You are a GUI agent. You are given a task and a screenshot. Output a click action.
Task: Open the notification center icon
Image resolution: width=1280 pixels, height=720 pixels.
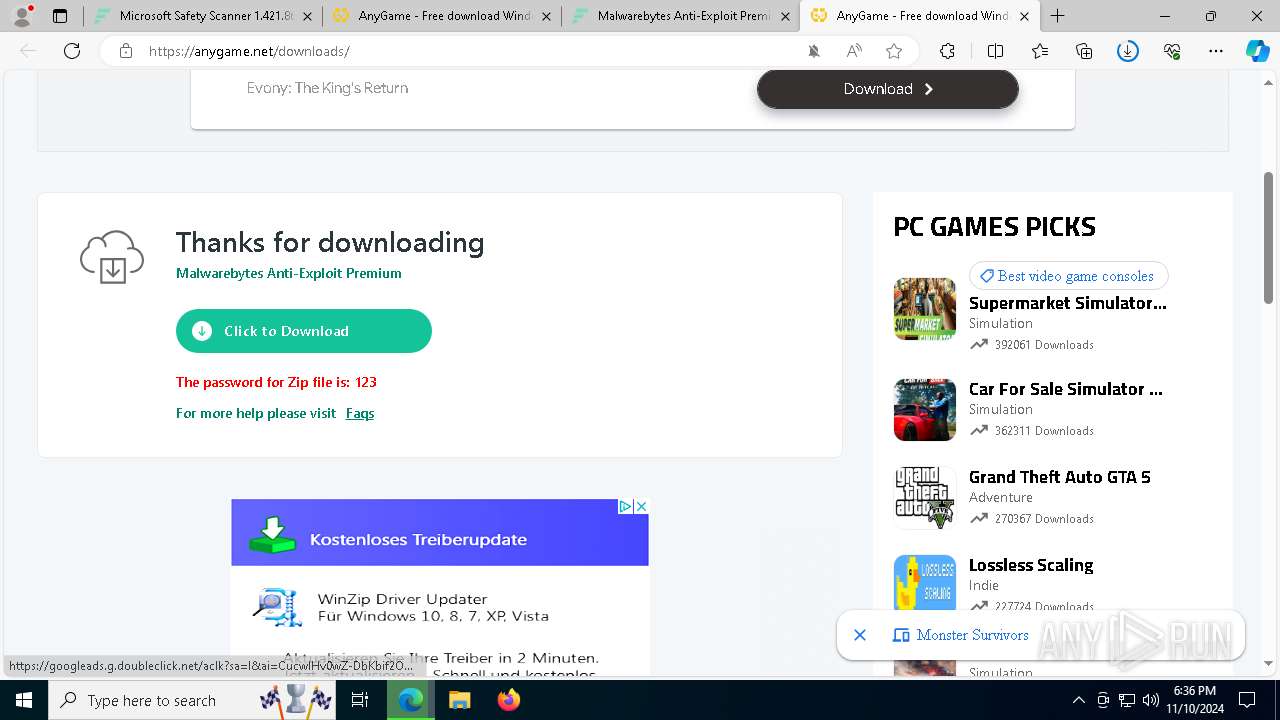coord(1248,700)
